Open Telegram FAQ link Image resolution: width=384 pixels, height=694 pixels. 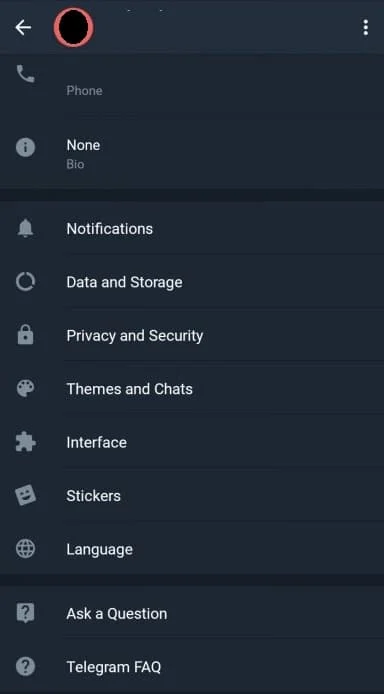pyautogui.click(x=192, y=667)
